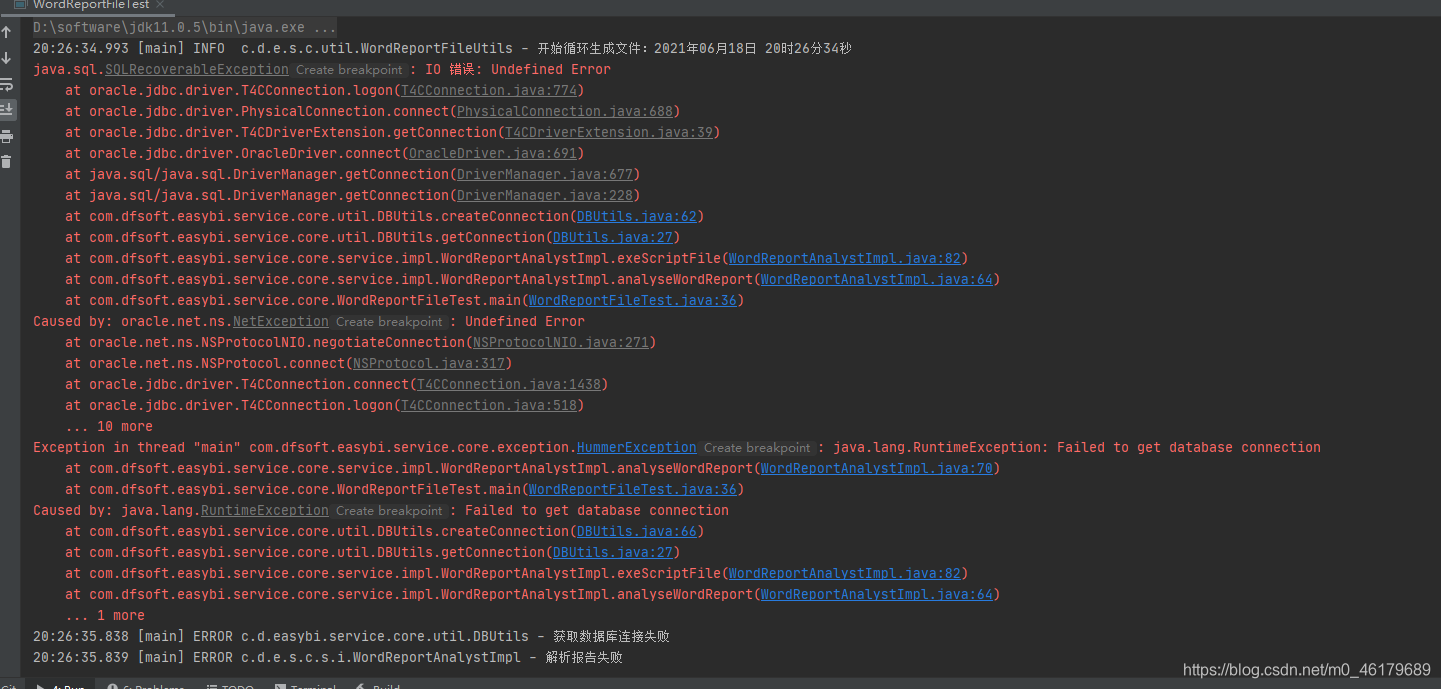Click the Git label at bottom left
The width and height of the screenshot is (1441, 689).
pyautogui.click(x=10, y=686)
